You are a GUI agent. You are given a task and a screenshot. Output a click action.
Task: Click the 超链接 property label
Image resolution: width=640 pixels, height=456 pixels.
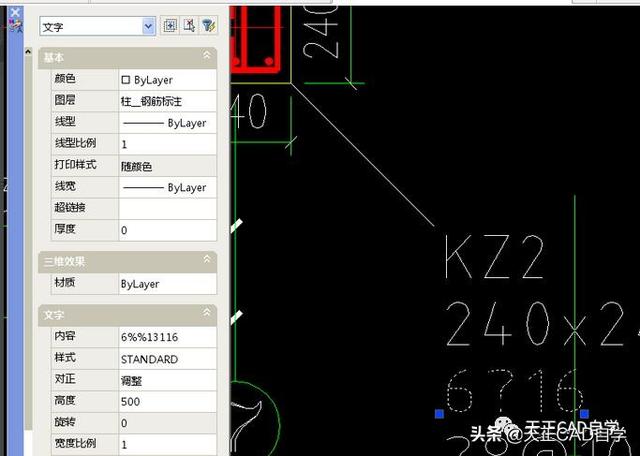70,207
